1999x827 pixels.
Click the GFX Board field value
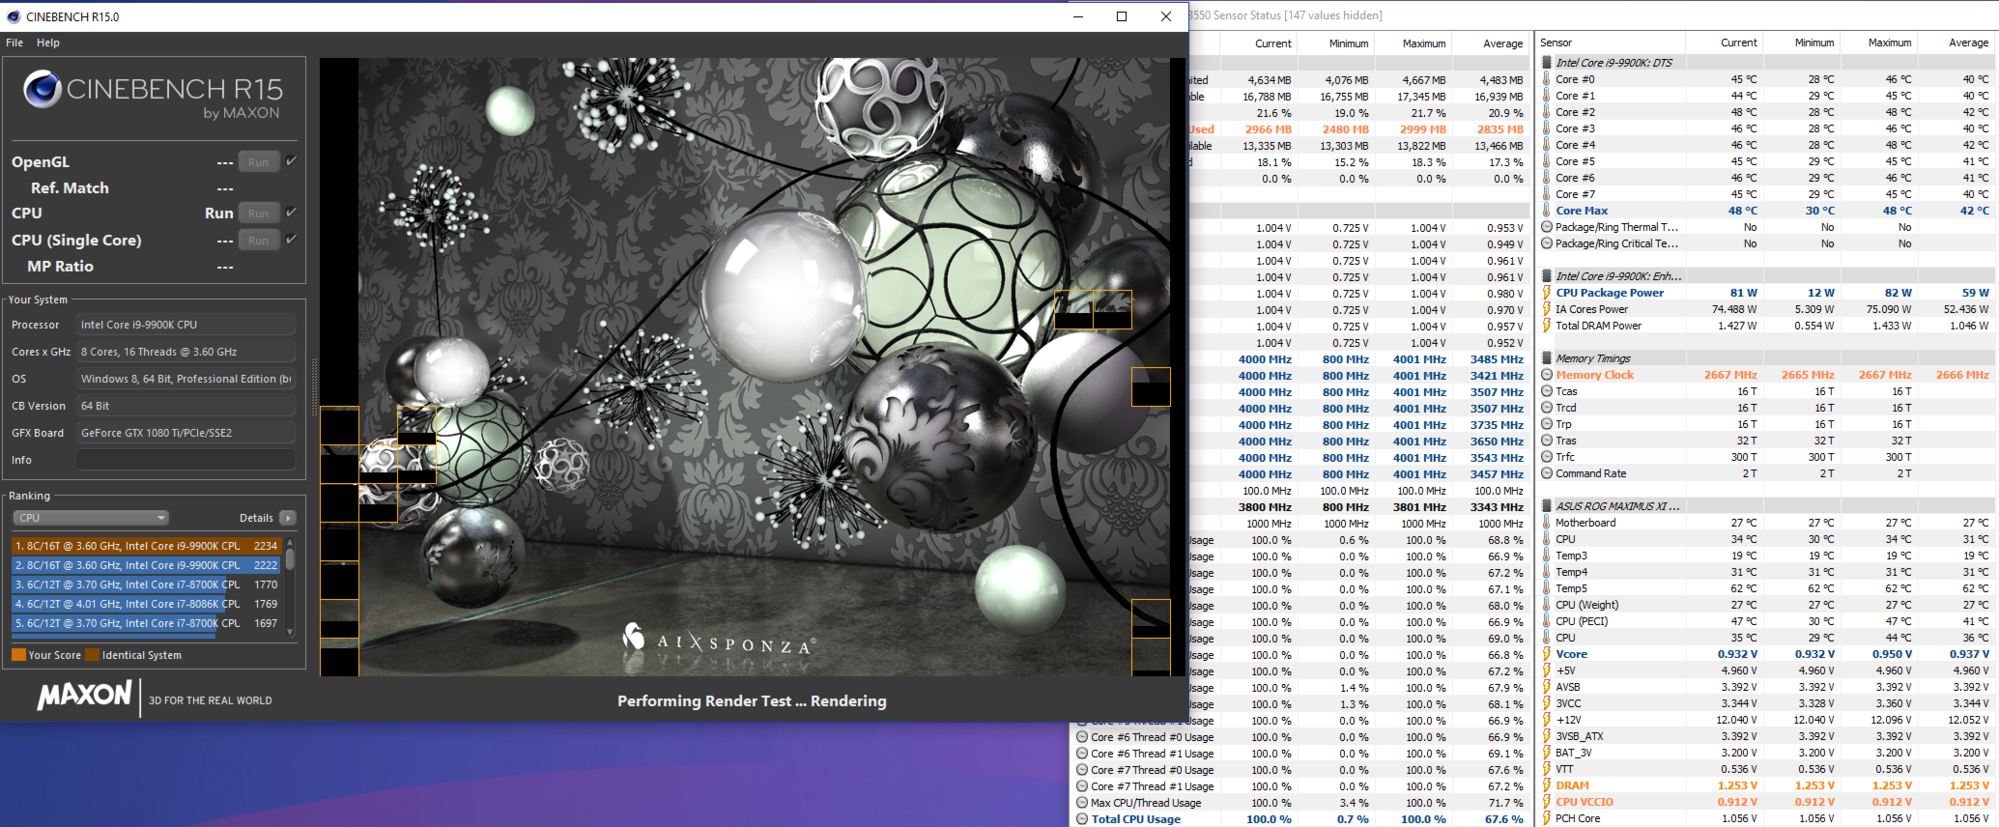(x=185, y=433)
